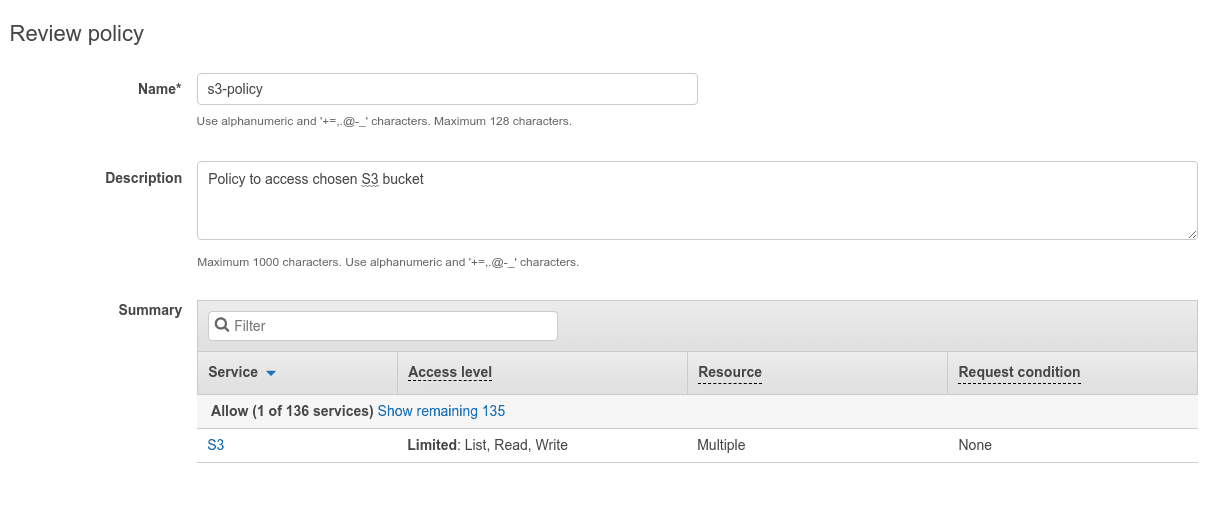Click the Description field label
The height and width of the screenshot is (514, 1220).
[x=144, y=178]
